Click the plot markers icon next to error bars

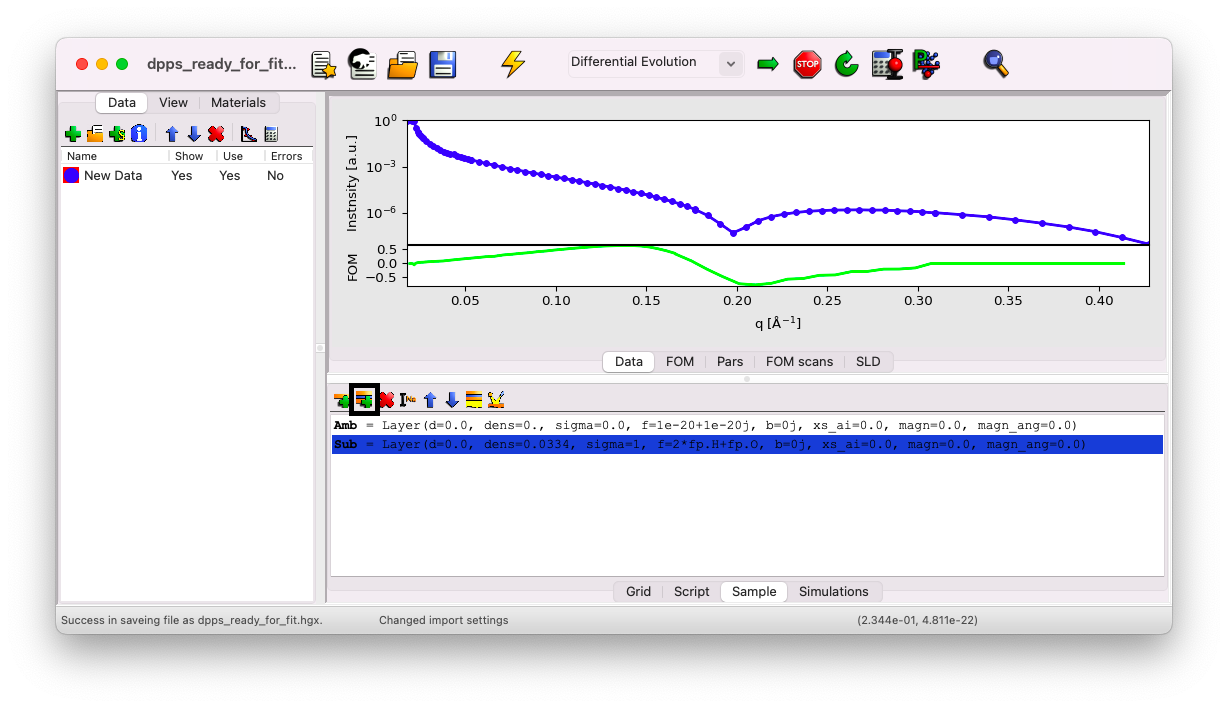(927, 65)
